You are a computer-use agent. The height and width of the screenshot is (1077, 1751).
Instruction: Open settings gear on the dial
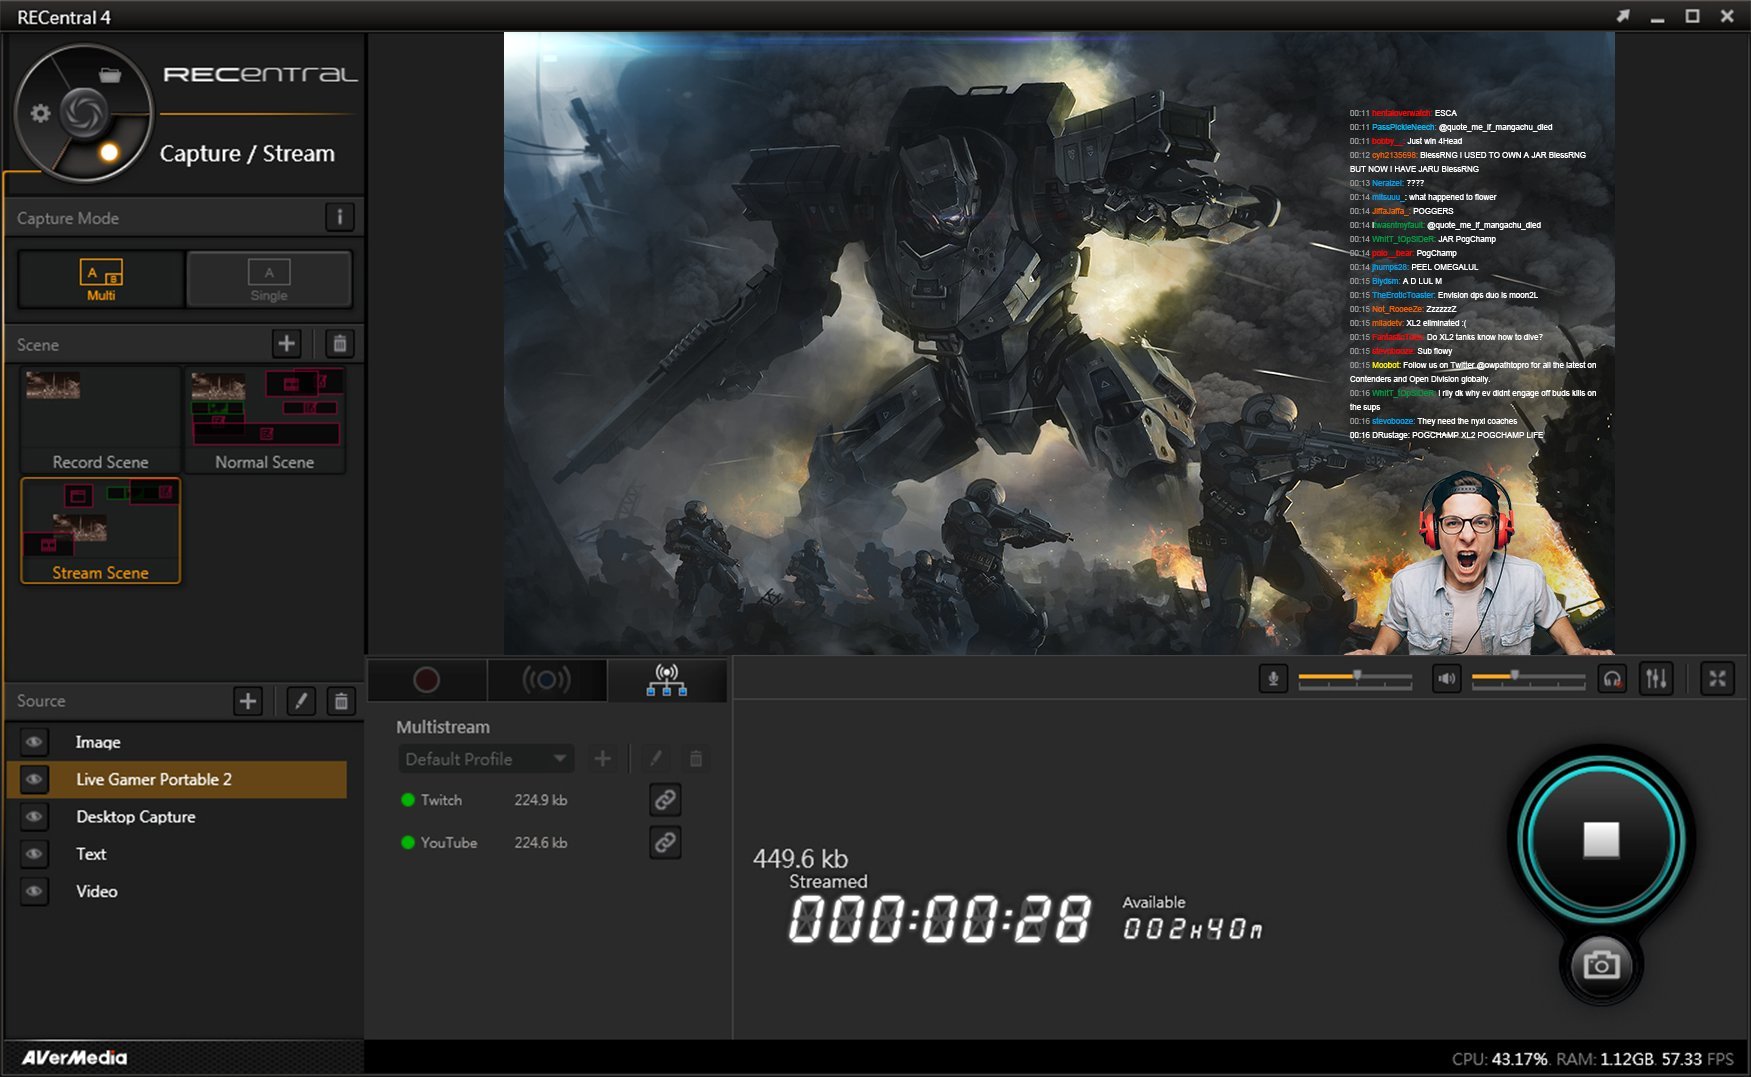[x=40, y=113]
